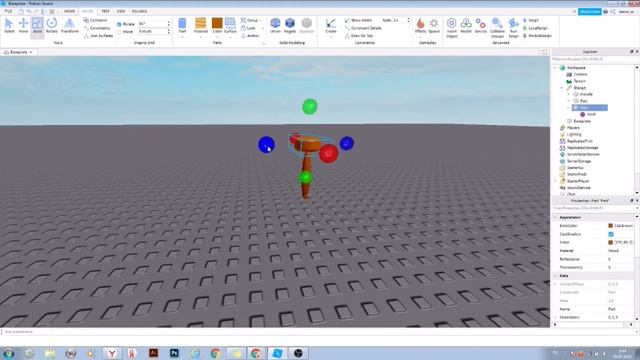Open Insert Object dialog
640x360 pixels.
click(451, 28)
